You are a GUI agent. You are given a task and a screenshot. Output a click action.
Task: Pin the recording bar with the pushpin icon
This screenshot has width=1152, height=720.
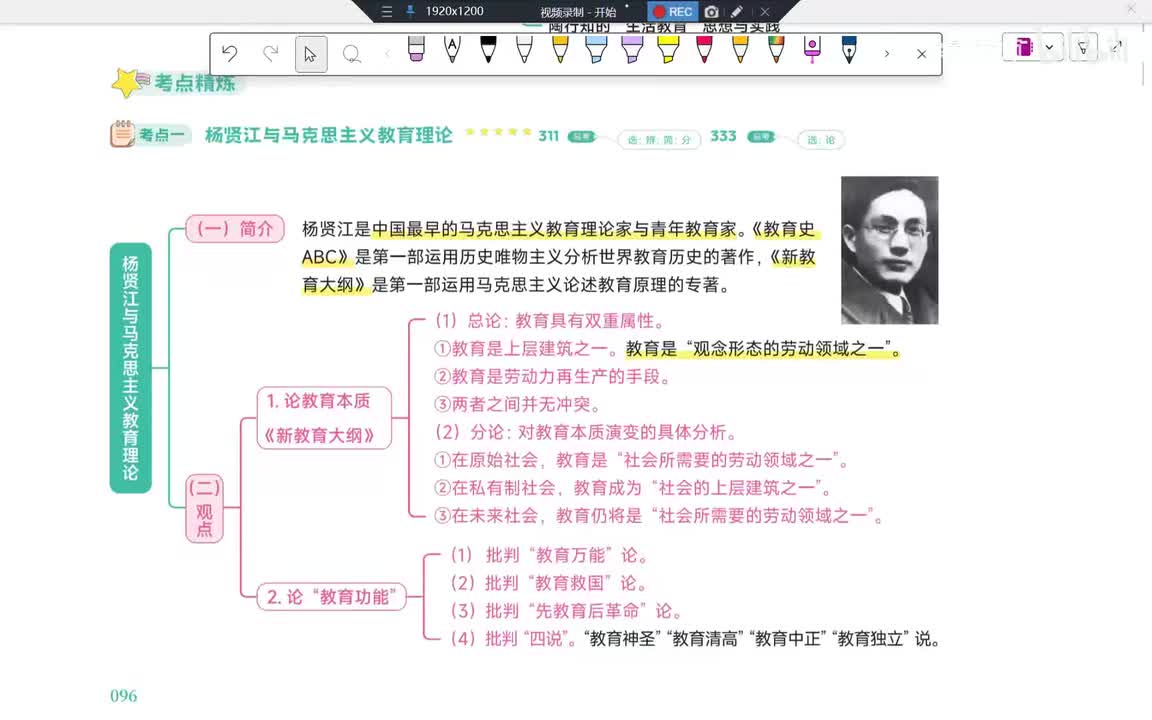point(410,11)
